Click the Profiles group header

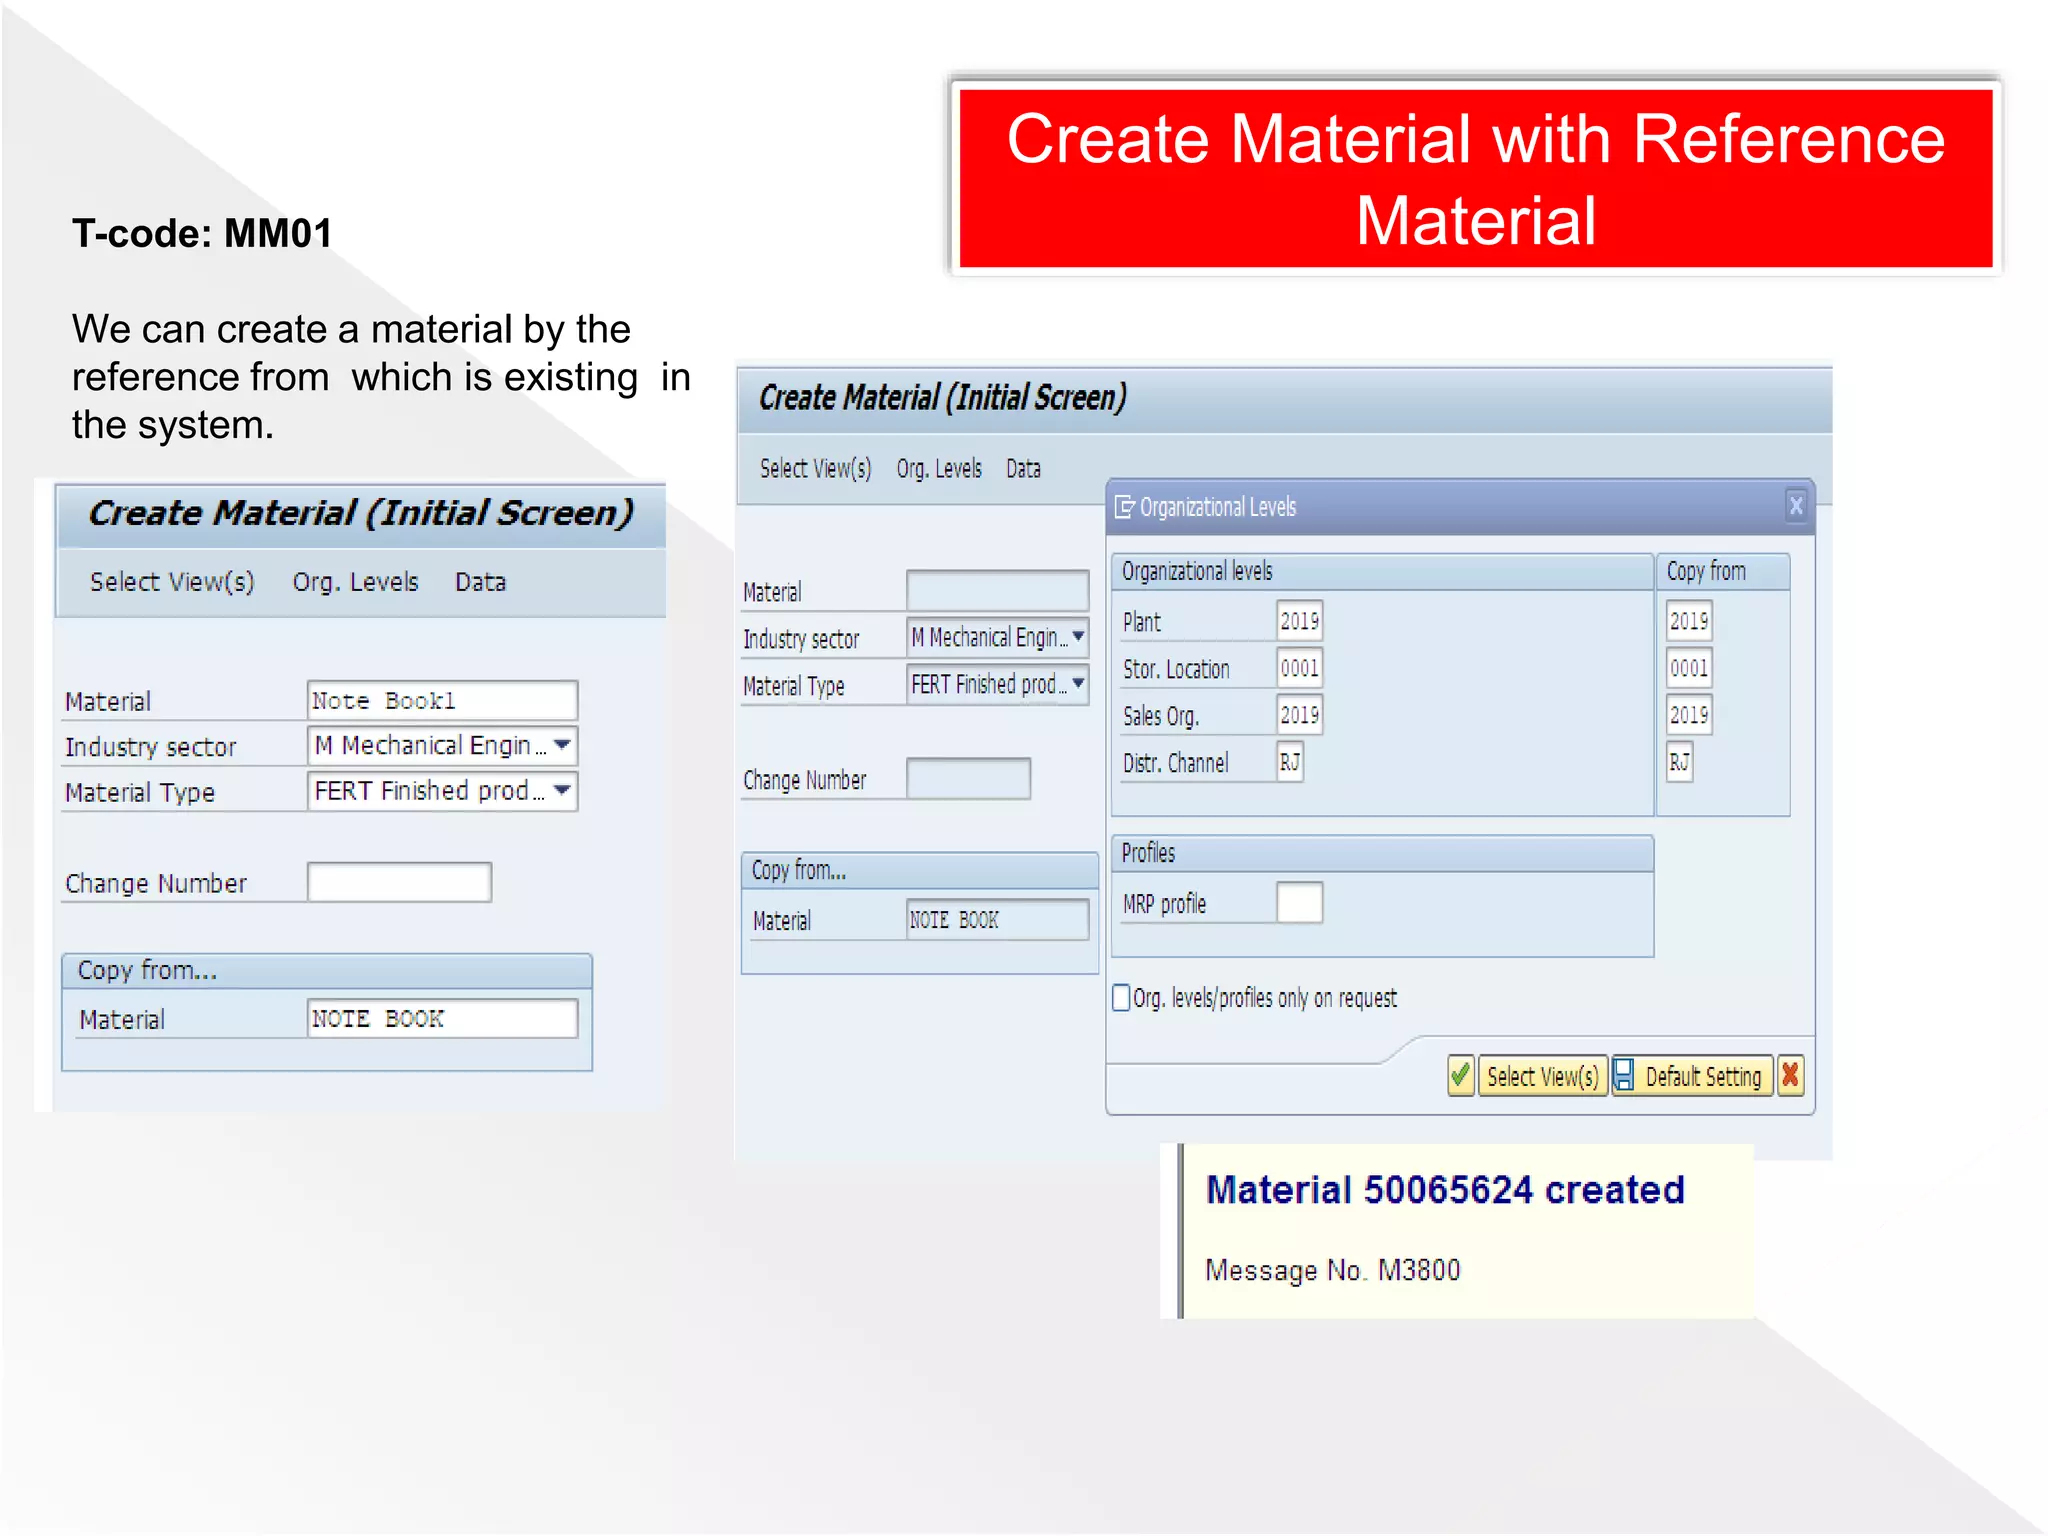(1382, 853)
